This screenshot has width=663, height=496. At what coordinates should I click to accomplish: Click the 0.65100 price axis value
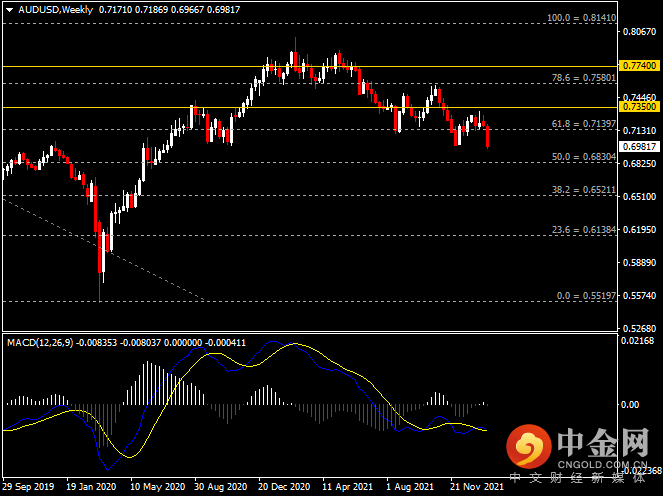(x=639, y=197)
